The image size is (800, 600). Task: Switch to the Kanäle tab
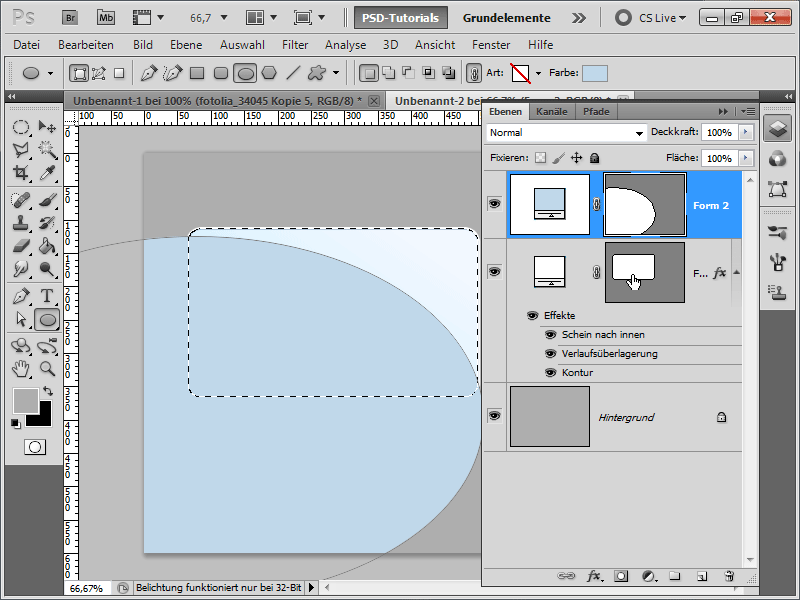click(x=552, y=112)
